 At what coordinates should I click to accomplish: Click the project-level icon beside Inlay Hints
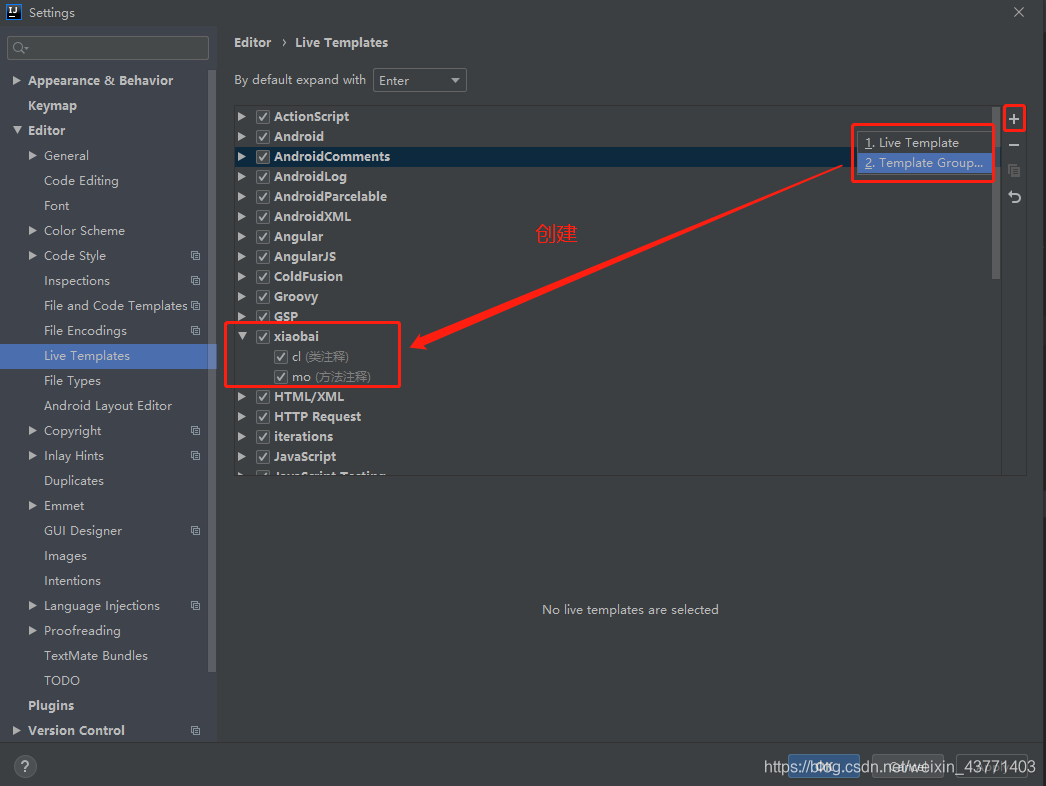195,456
